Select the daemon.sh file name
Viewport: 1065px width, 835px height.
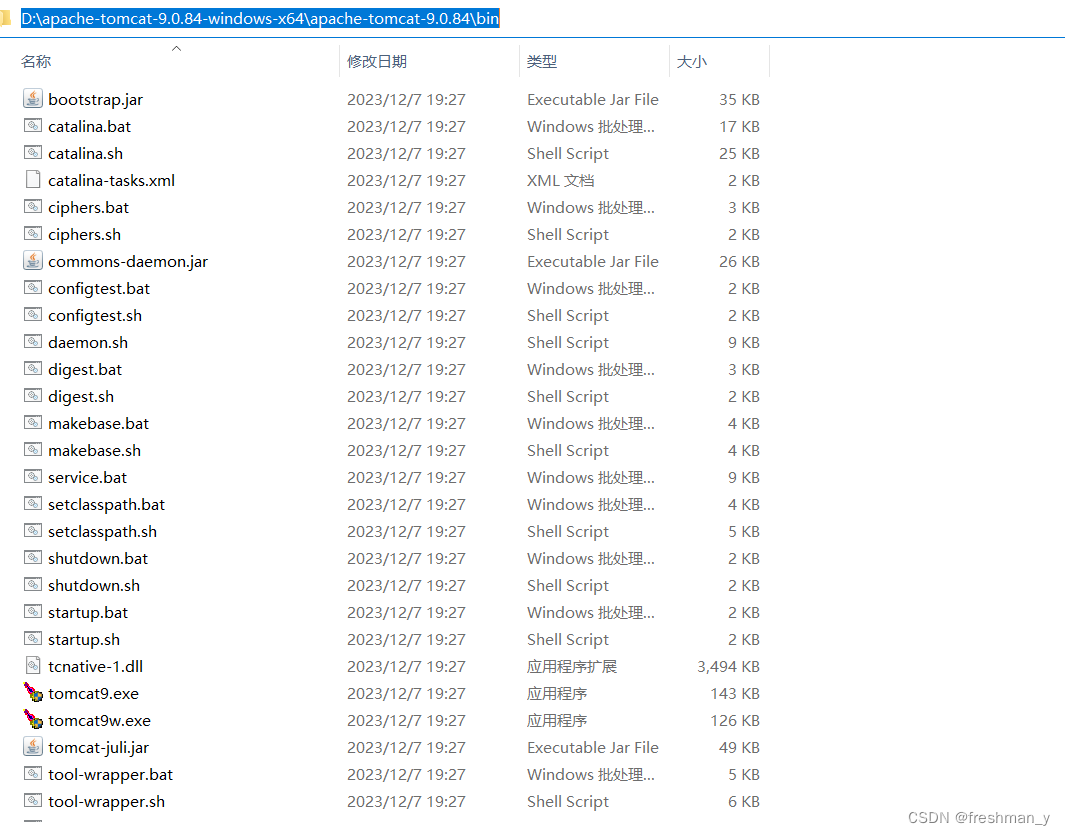coord(88,342)
